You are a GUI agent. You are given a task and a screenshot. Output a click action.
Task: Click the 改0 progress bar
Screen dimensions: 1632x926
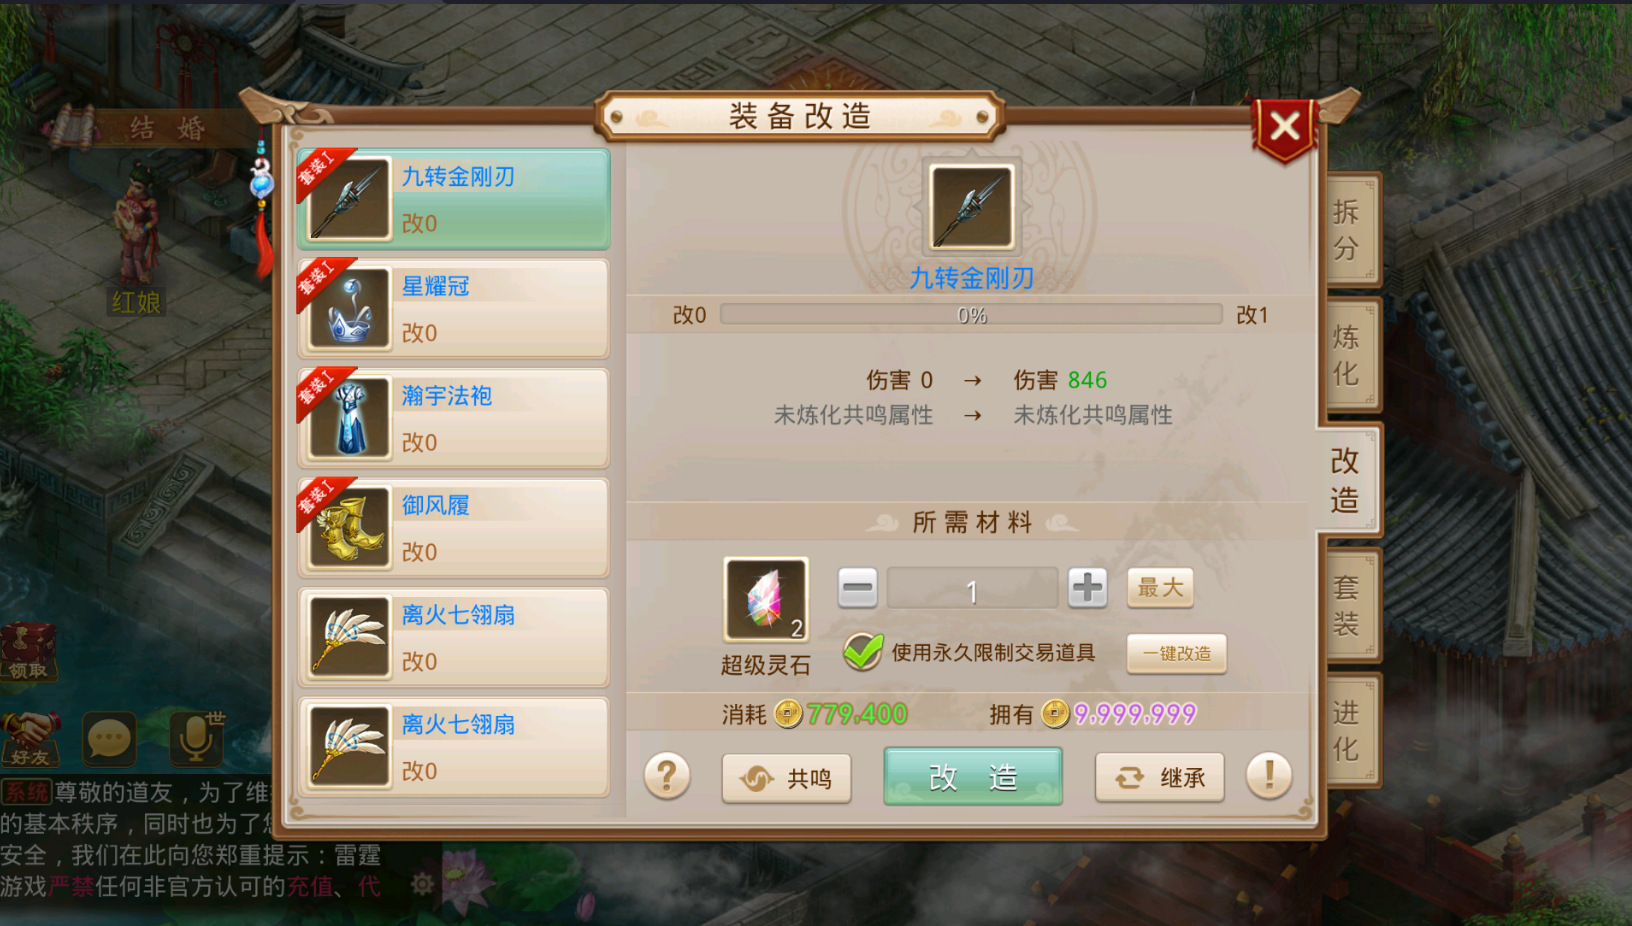pos(971,315)
